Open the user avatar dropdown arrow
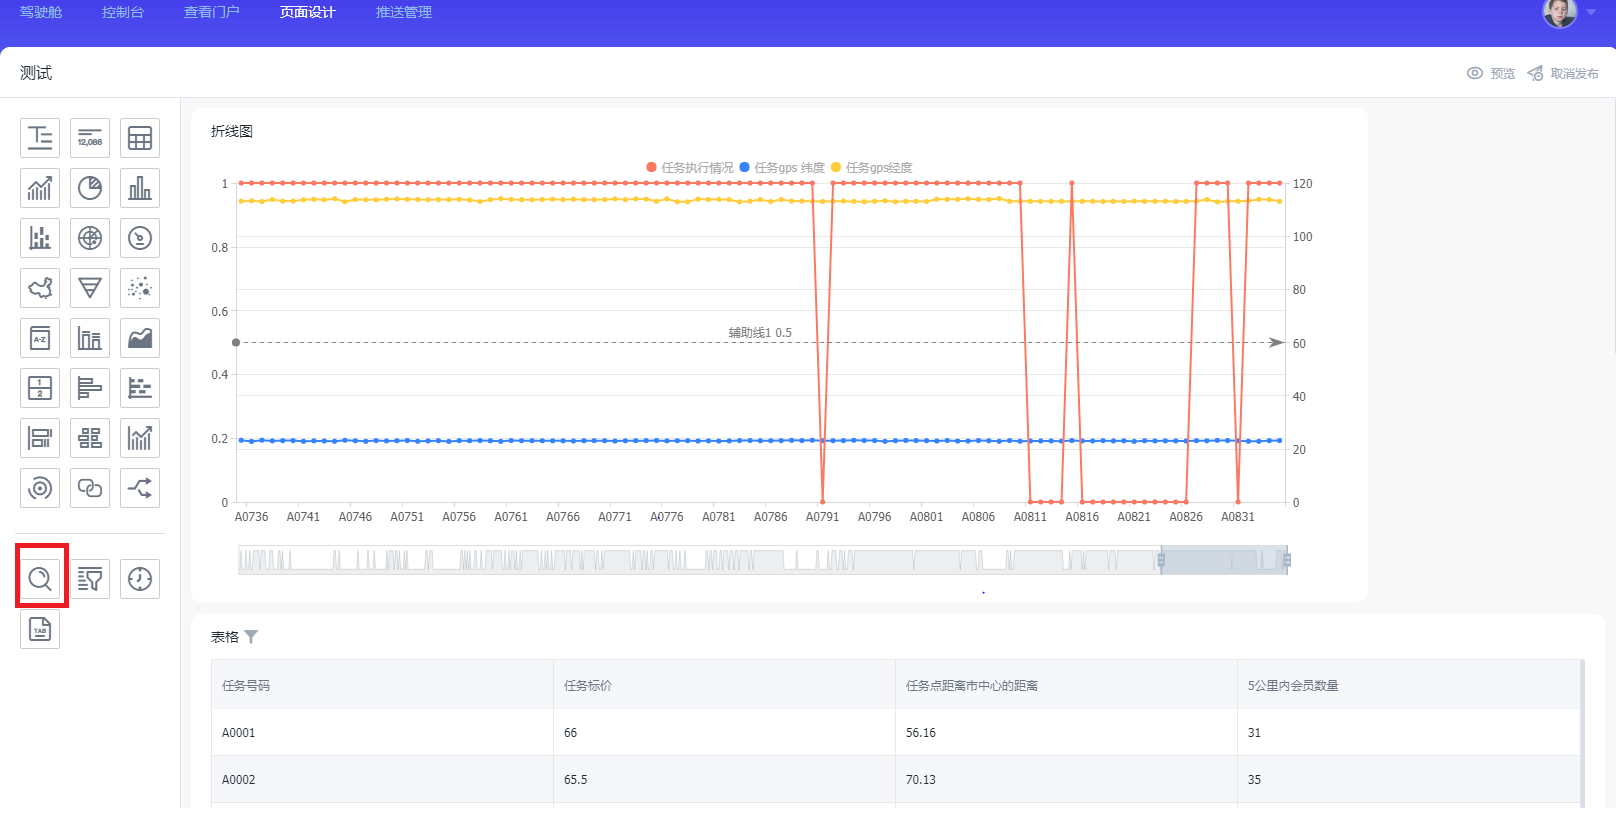This screenshot has height=814, width=1616. pos(1591,13)
